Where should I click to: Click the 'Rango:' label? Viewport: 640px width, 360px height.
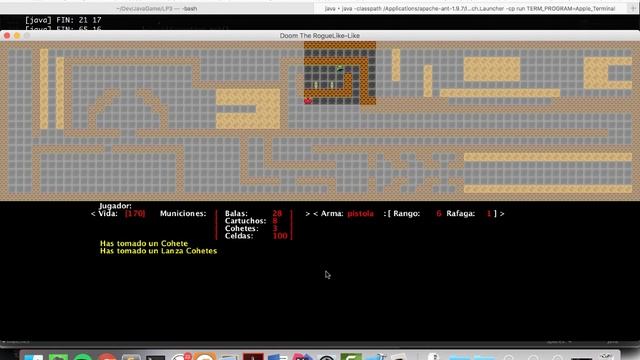(407, 213)
